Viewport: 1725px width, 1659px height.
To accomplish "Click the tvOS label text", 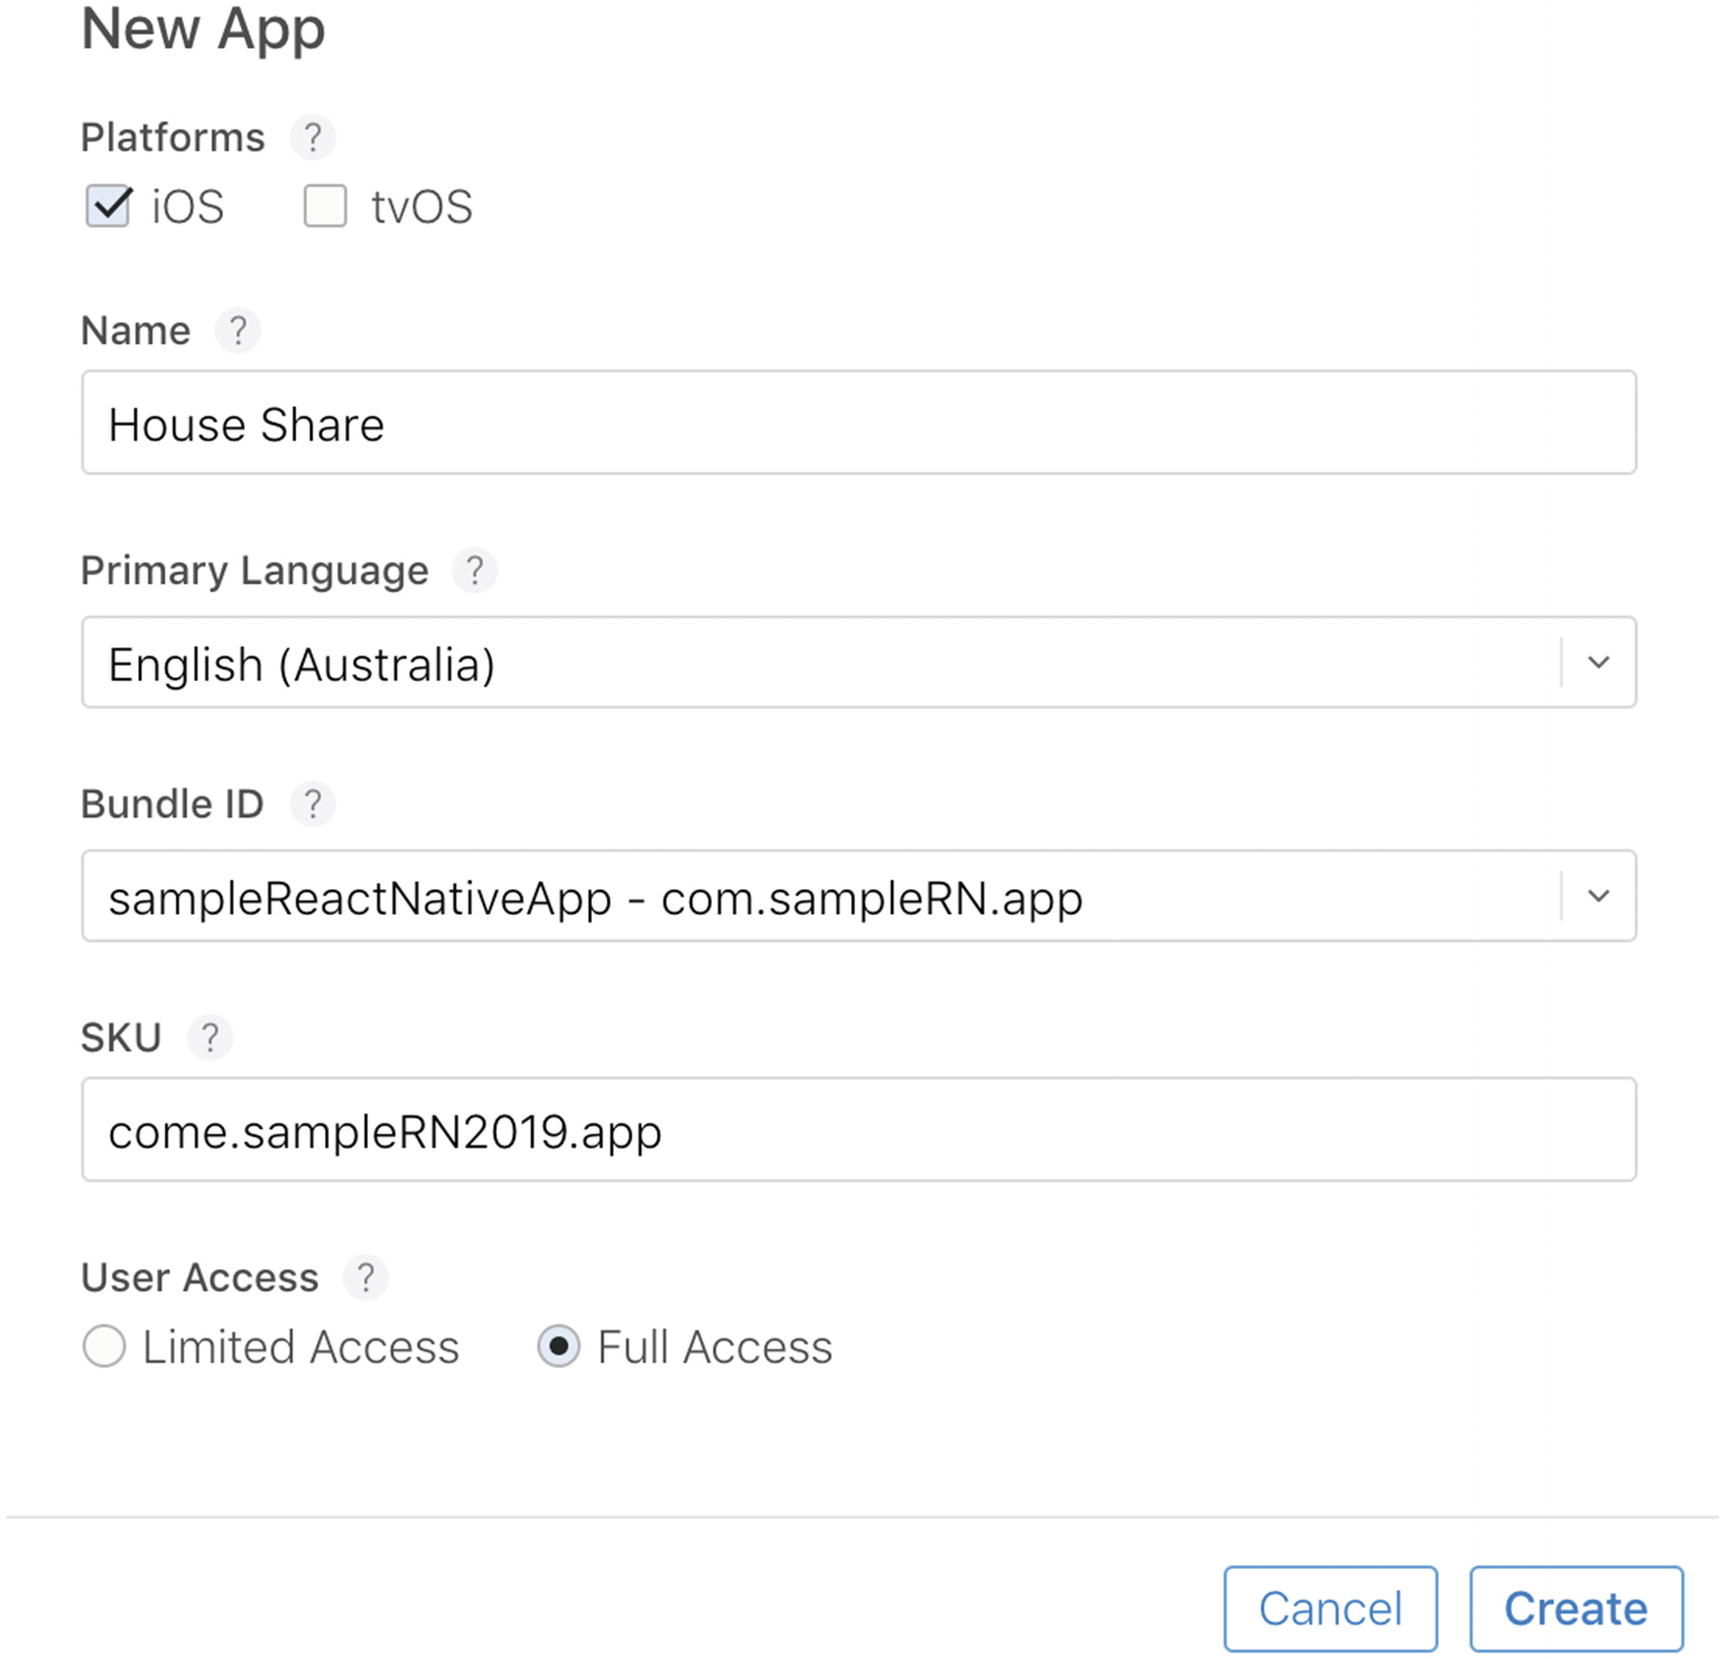I will [x=421, y=207].
